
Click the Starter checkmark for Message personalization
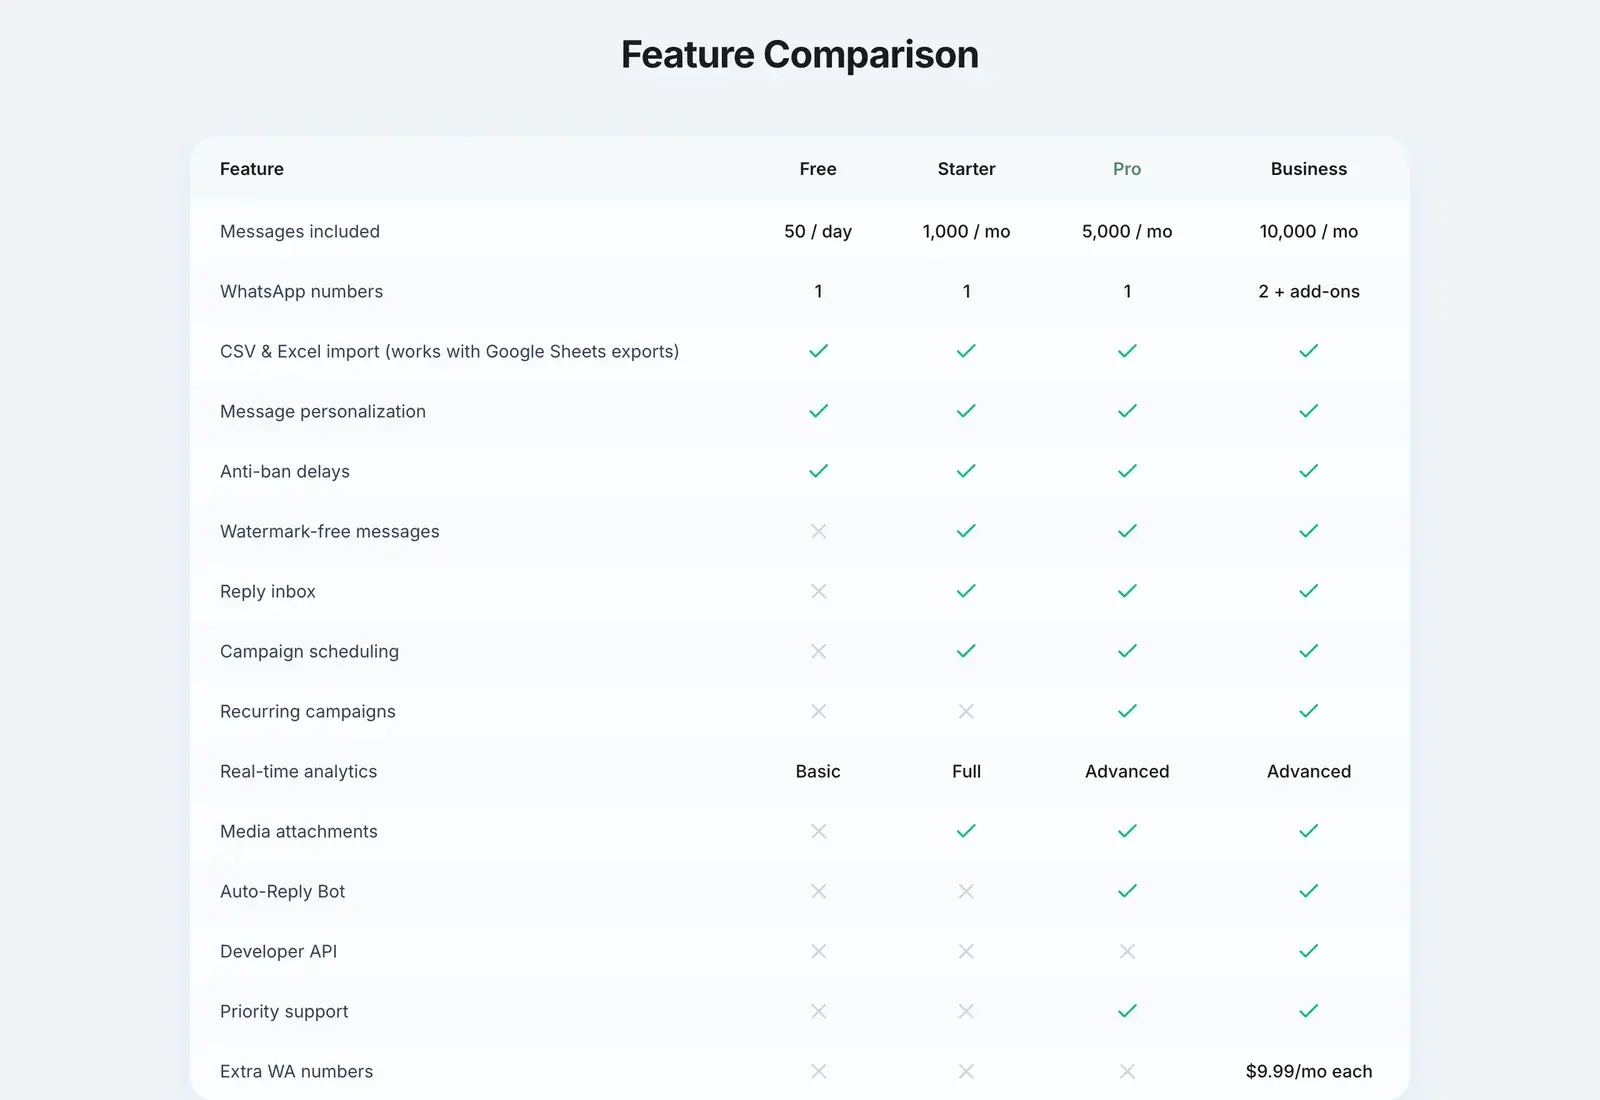click(x=966, y=411)
